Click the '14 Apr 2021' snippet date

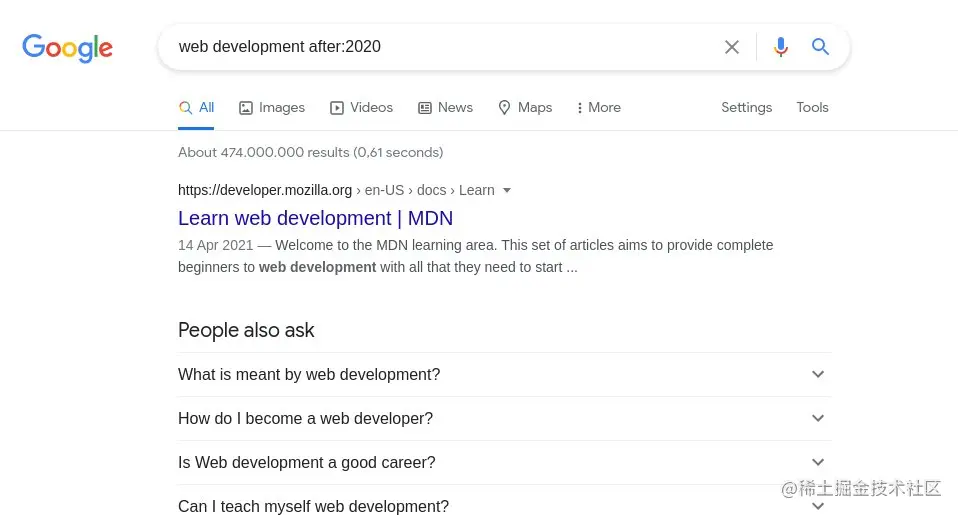tap(215, 245)
